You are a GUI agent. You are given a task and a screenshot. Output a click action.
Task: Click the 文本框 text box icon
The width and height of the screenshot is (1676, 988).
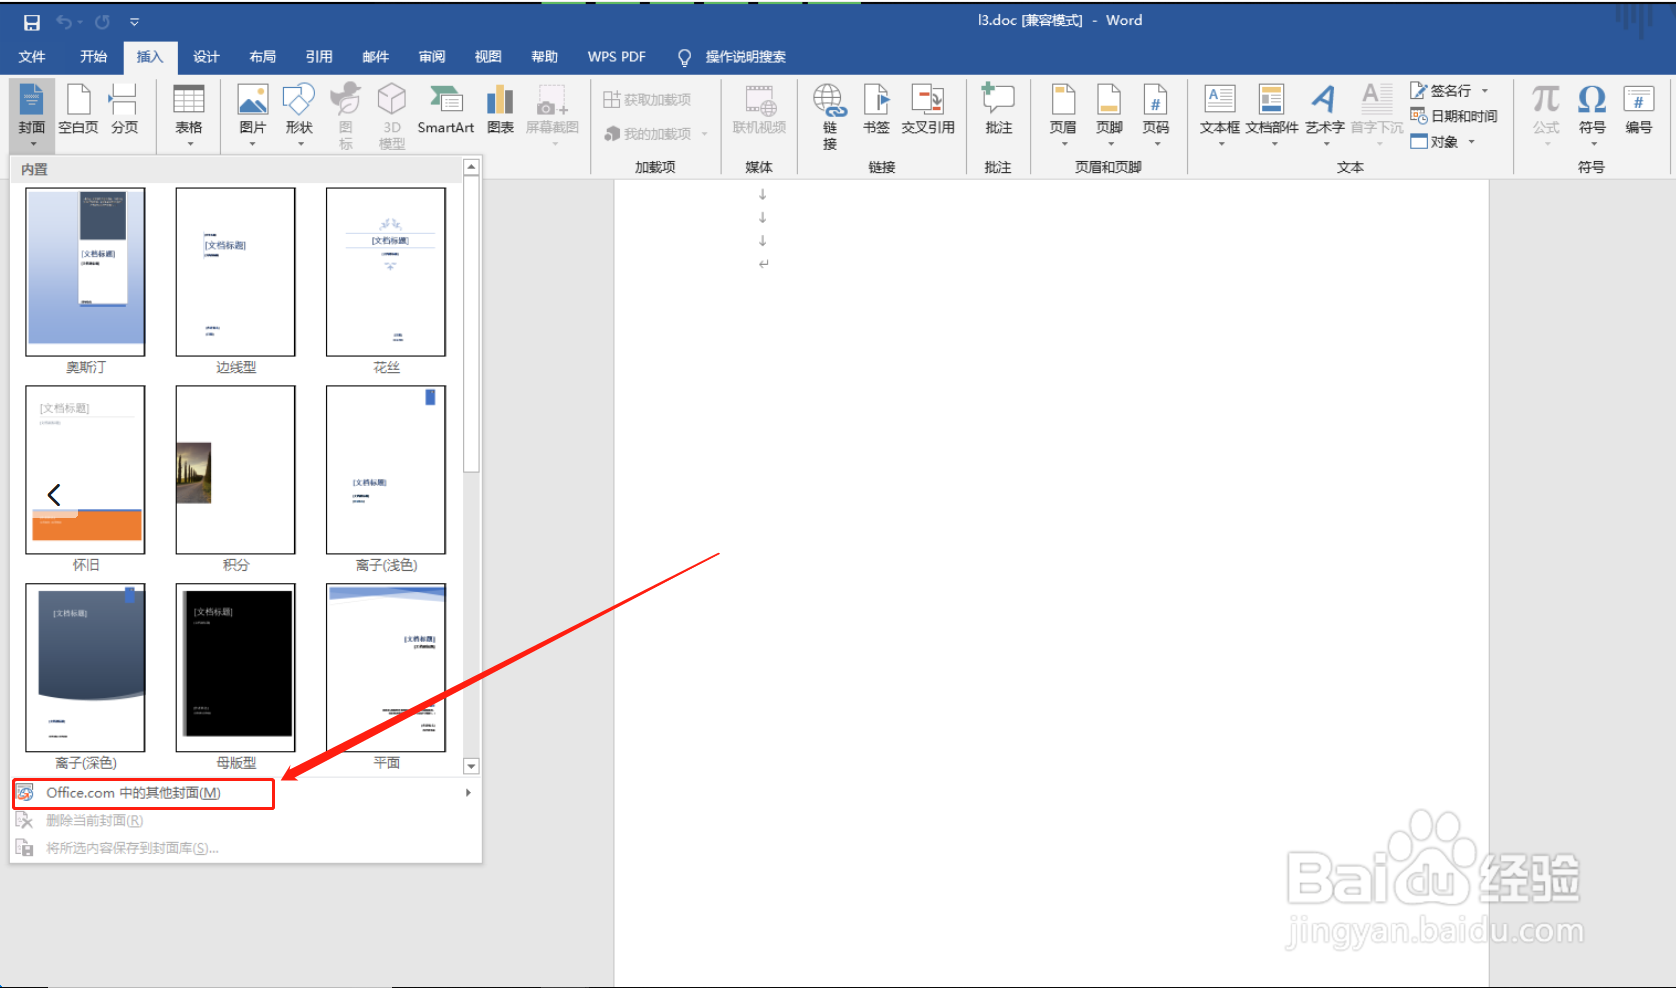tap(1220, 101)
